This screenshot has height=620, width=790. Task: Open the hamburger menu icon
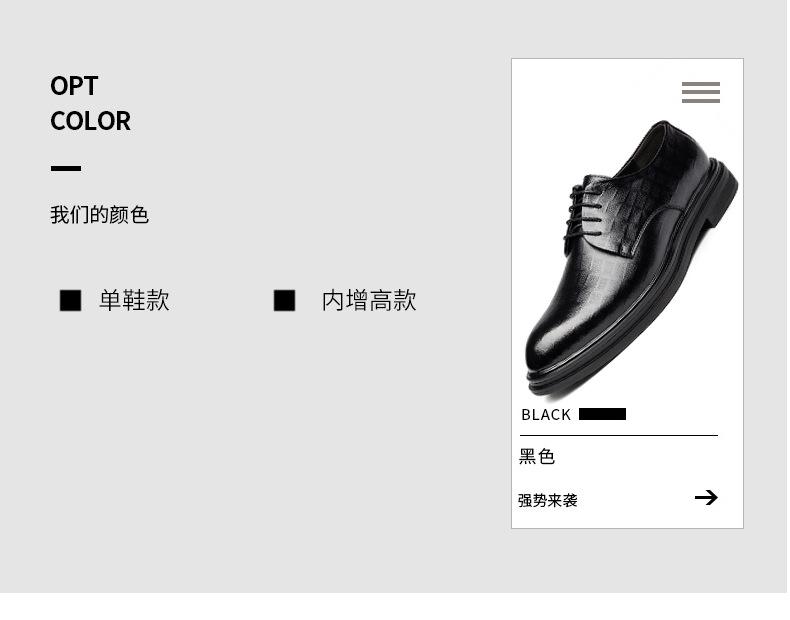(700, 92)
